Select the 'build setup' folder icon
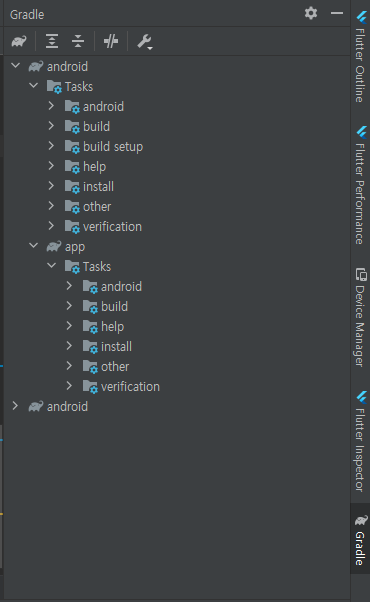370x602 pixels. pyautogui.click(x=72, y=147)
